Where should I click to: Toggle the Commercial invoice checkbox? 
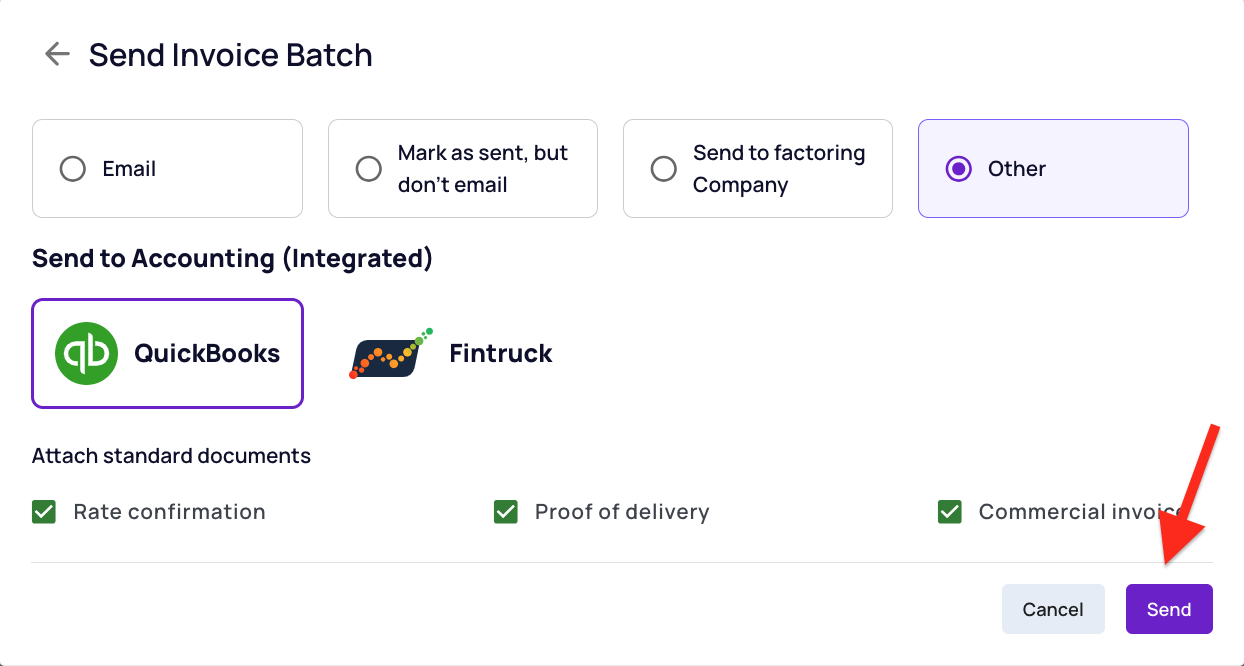coord(950,512)
